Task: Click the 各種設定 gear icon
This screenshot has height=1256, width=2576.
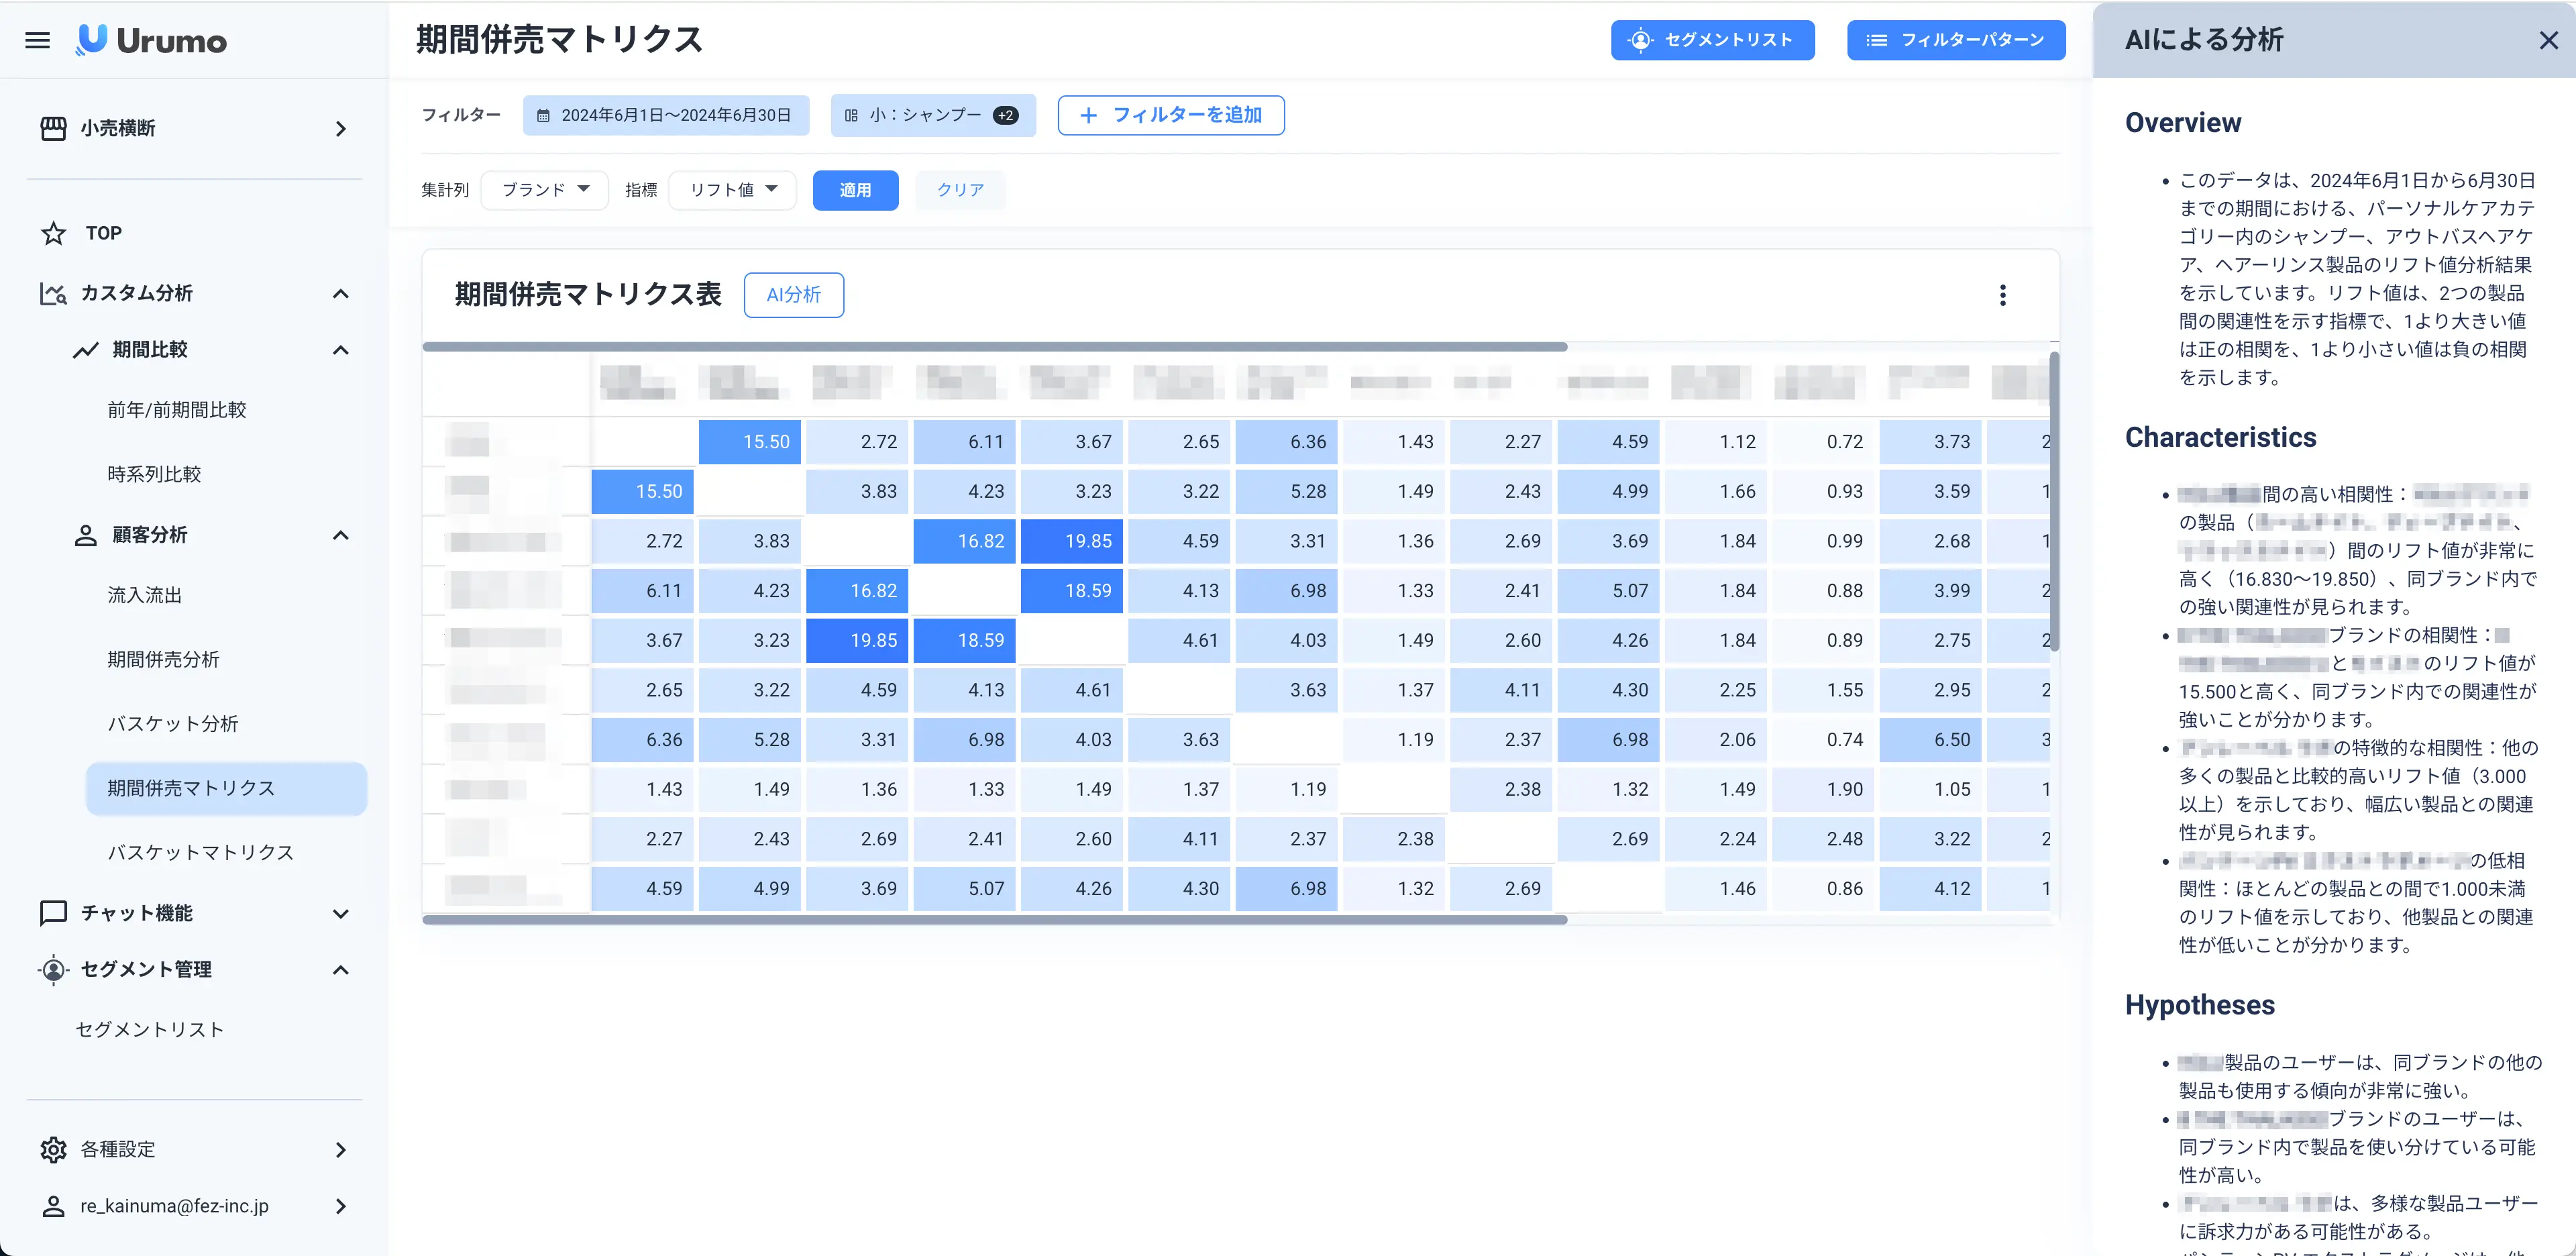Action: click(53, 1149)
